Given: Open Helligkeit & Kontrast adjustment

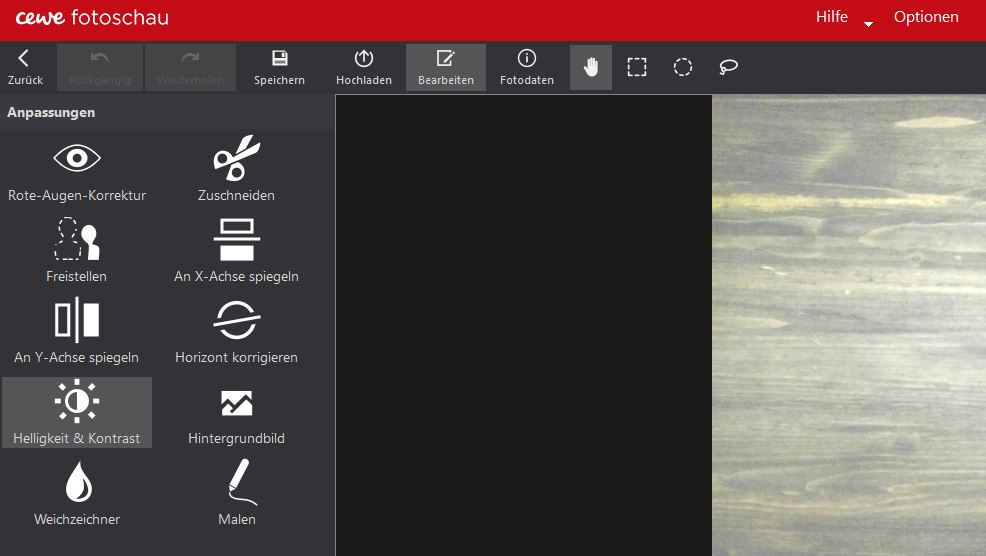Looking at the screenshot, I should (77, 413).
